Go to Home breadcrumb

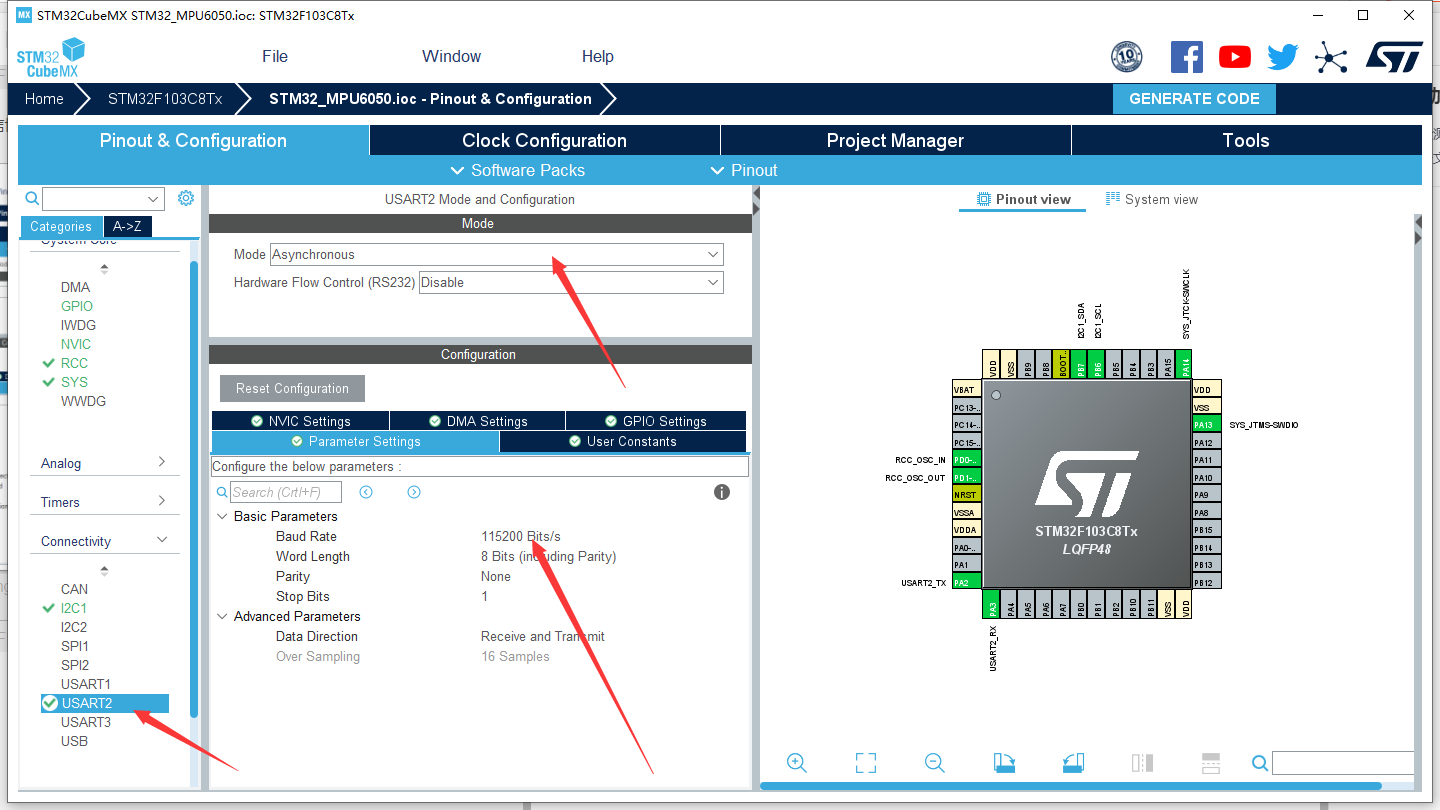(44, 98)
